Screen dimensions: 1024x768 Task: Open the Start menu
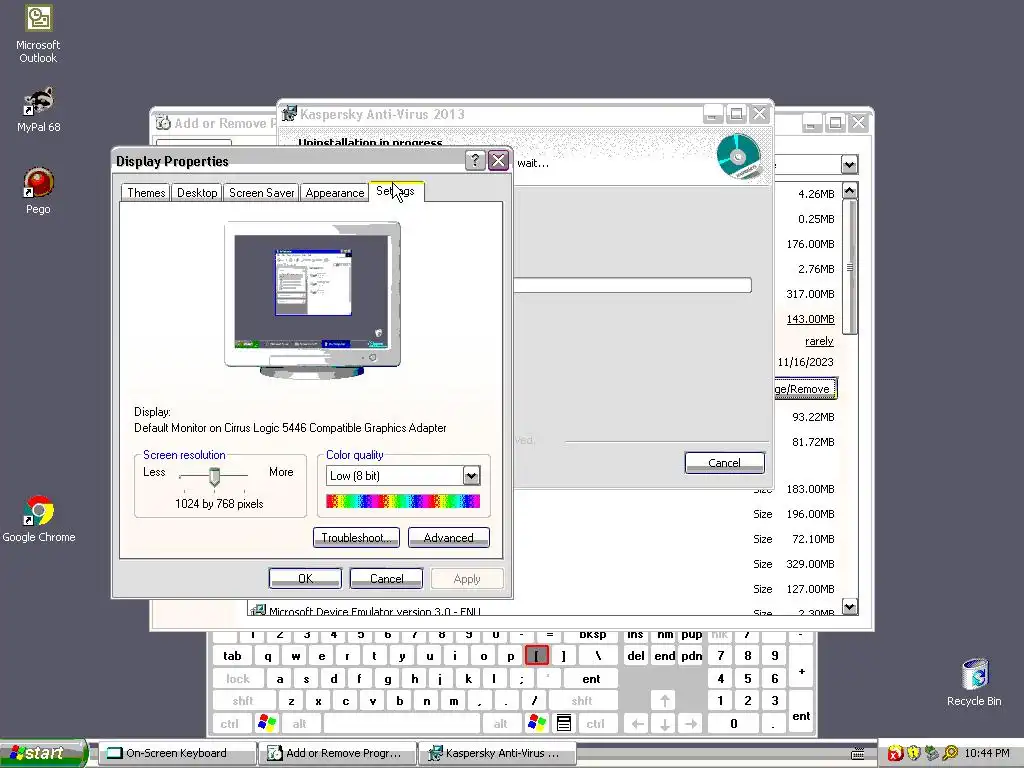coord(43,754)
